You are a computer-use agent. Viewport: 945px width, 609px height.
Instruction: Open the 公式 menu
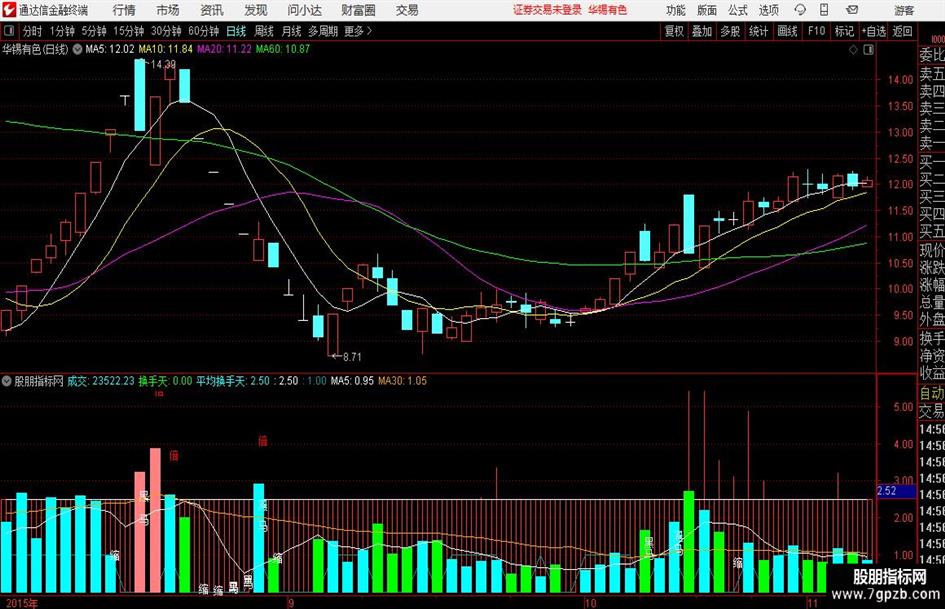738,10
